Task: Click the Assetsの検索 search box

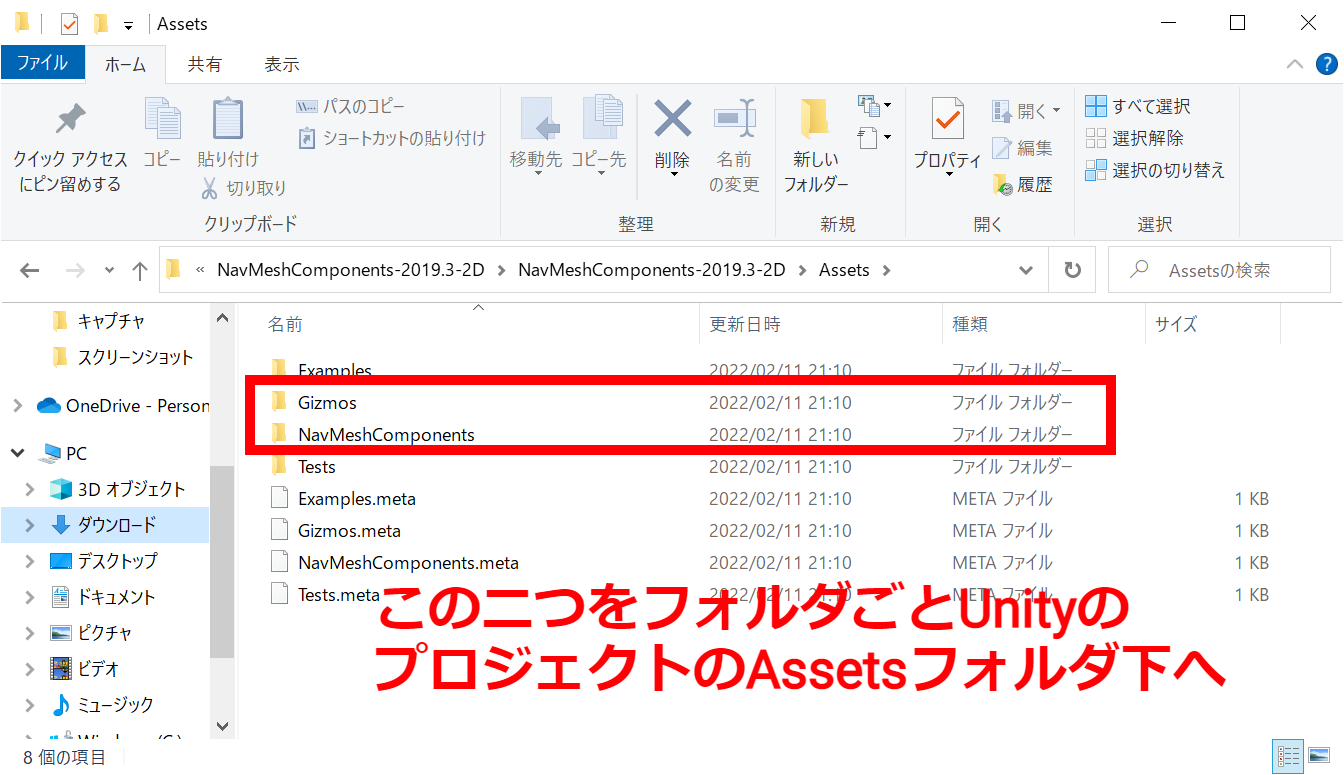Action: click(x=1218, y=269)
